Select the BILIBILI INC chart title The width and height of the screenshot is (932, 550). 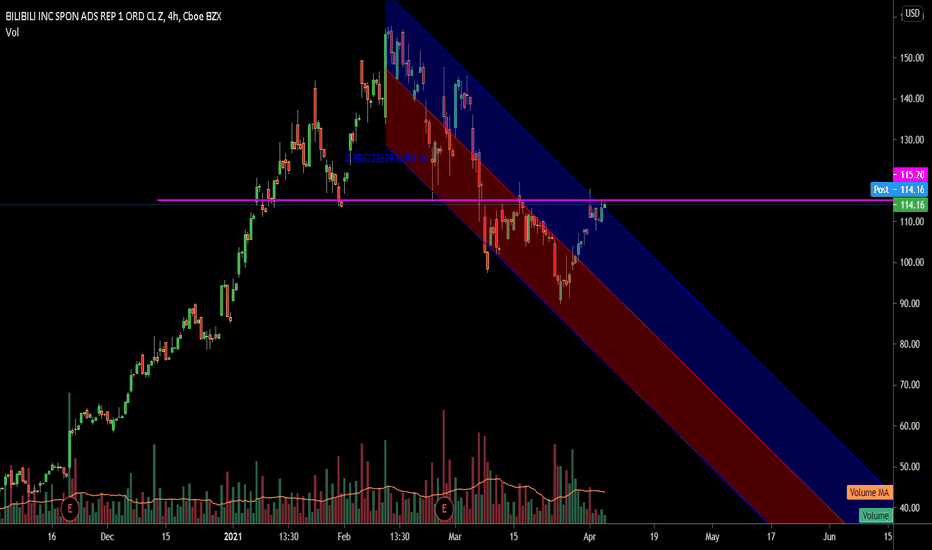(x=114, y=17)
